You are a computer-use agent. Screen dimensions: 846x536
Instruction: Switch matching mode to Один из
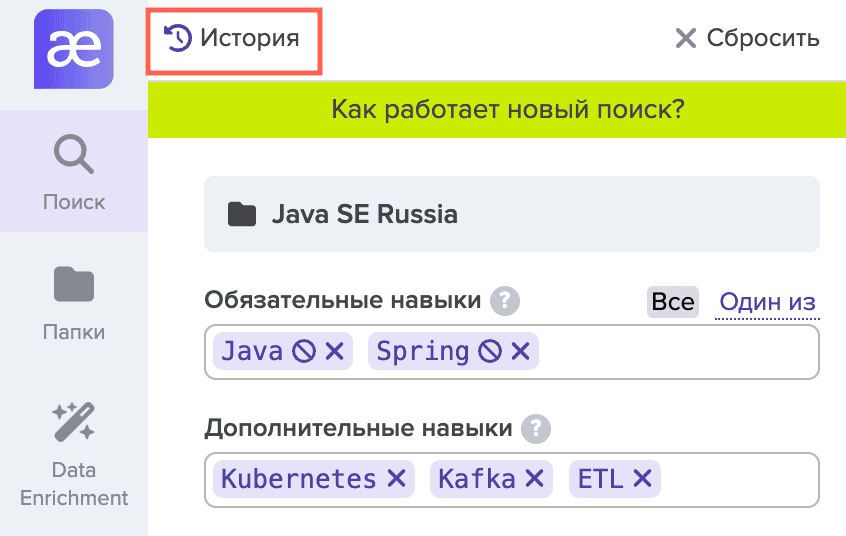(x=767, y=302)
